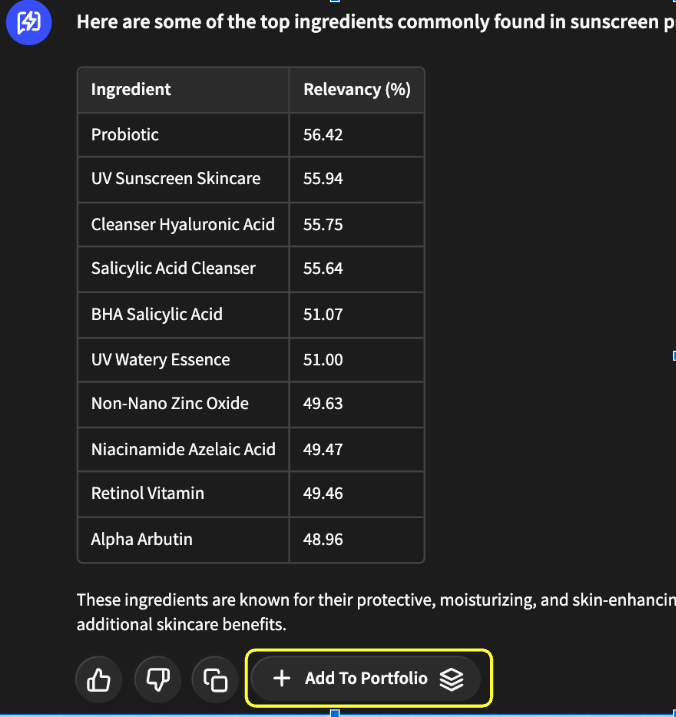Select the Alpha Arbutin row
The height and width of the screenshot is (717, 676).
coord(142,539)
